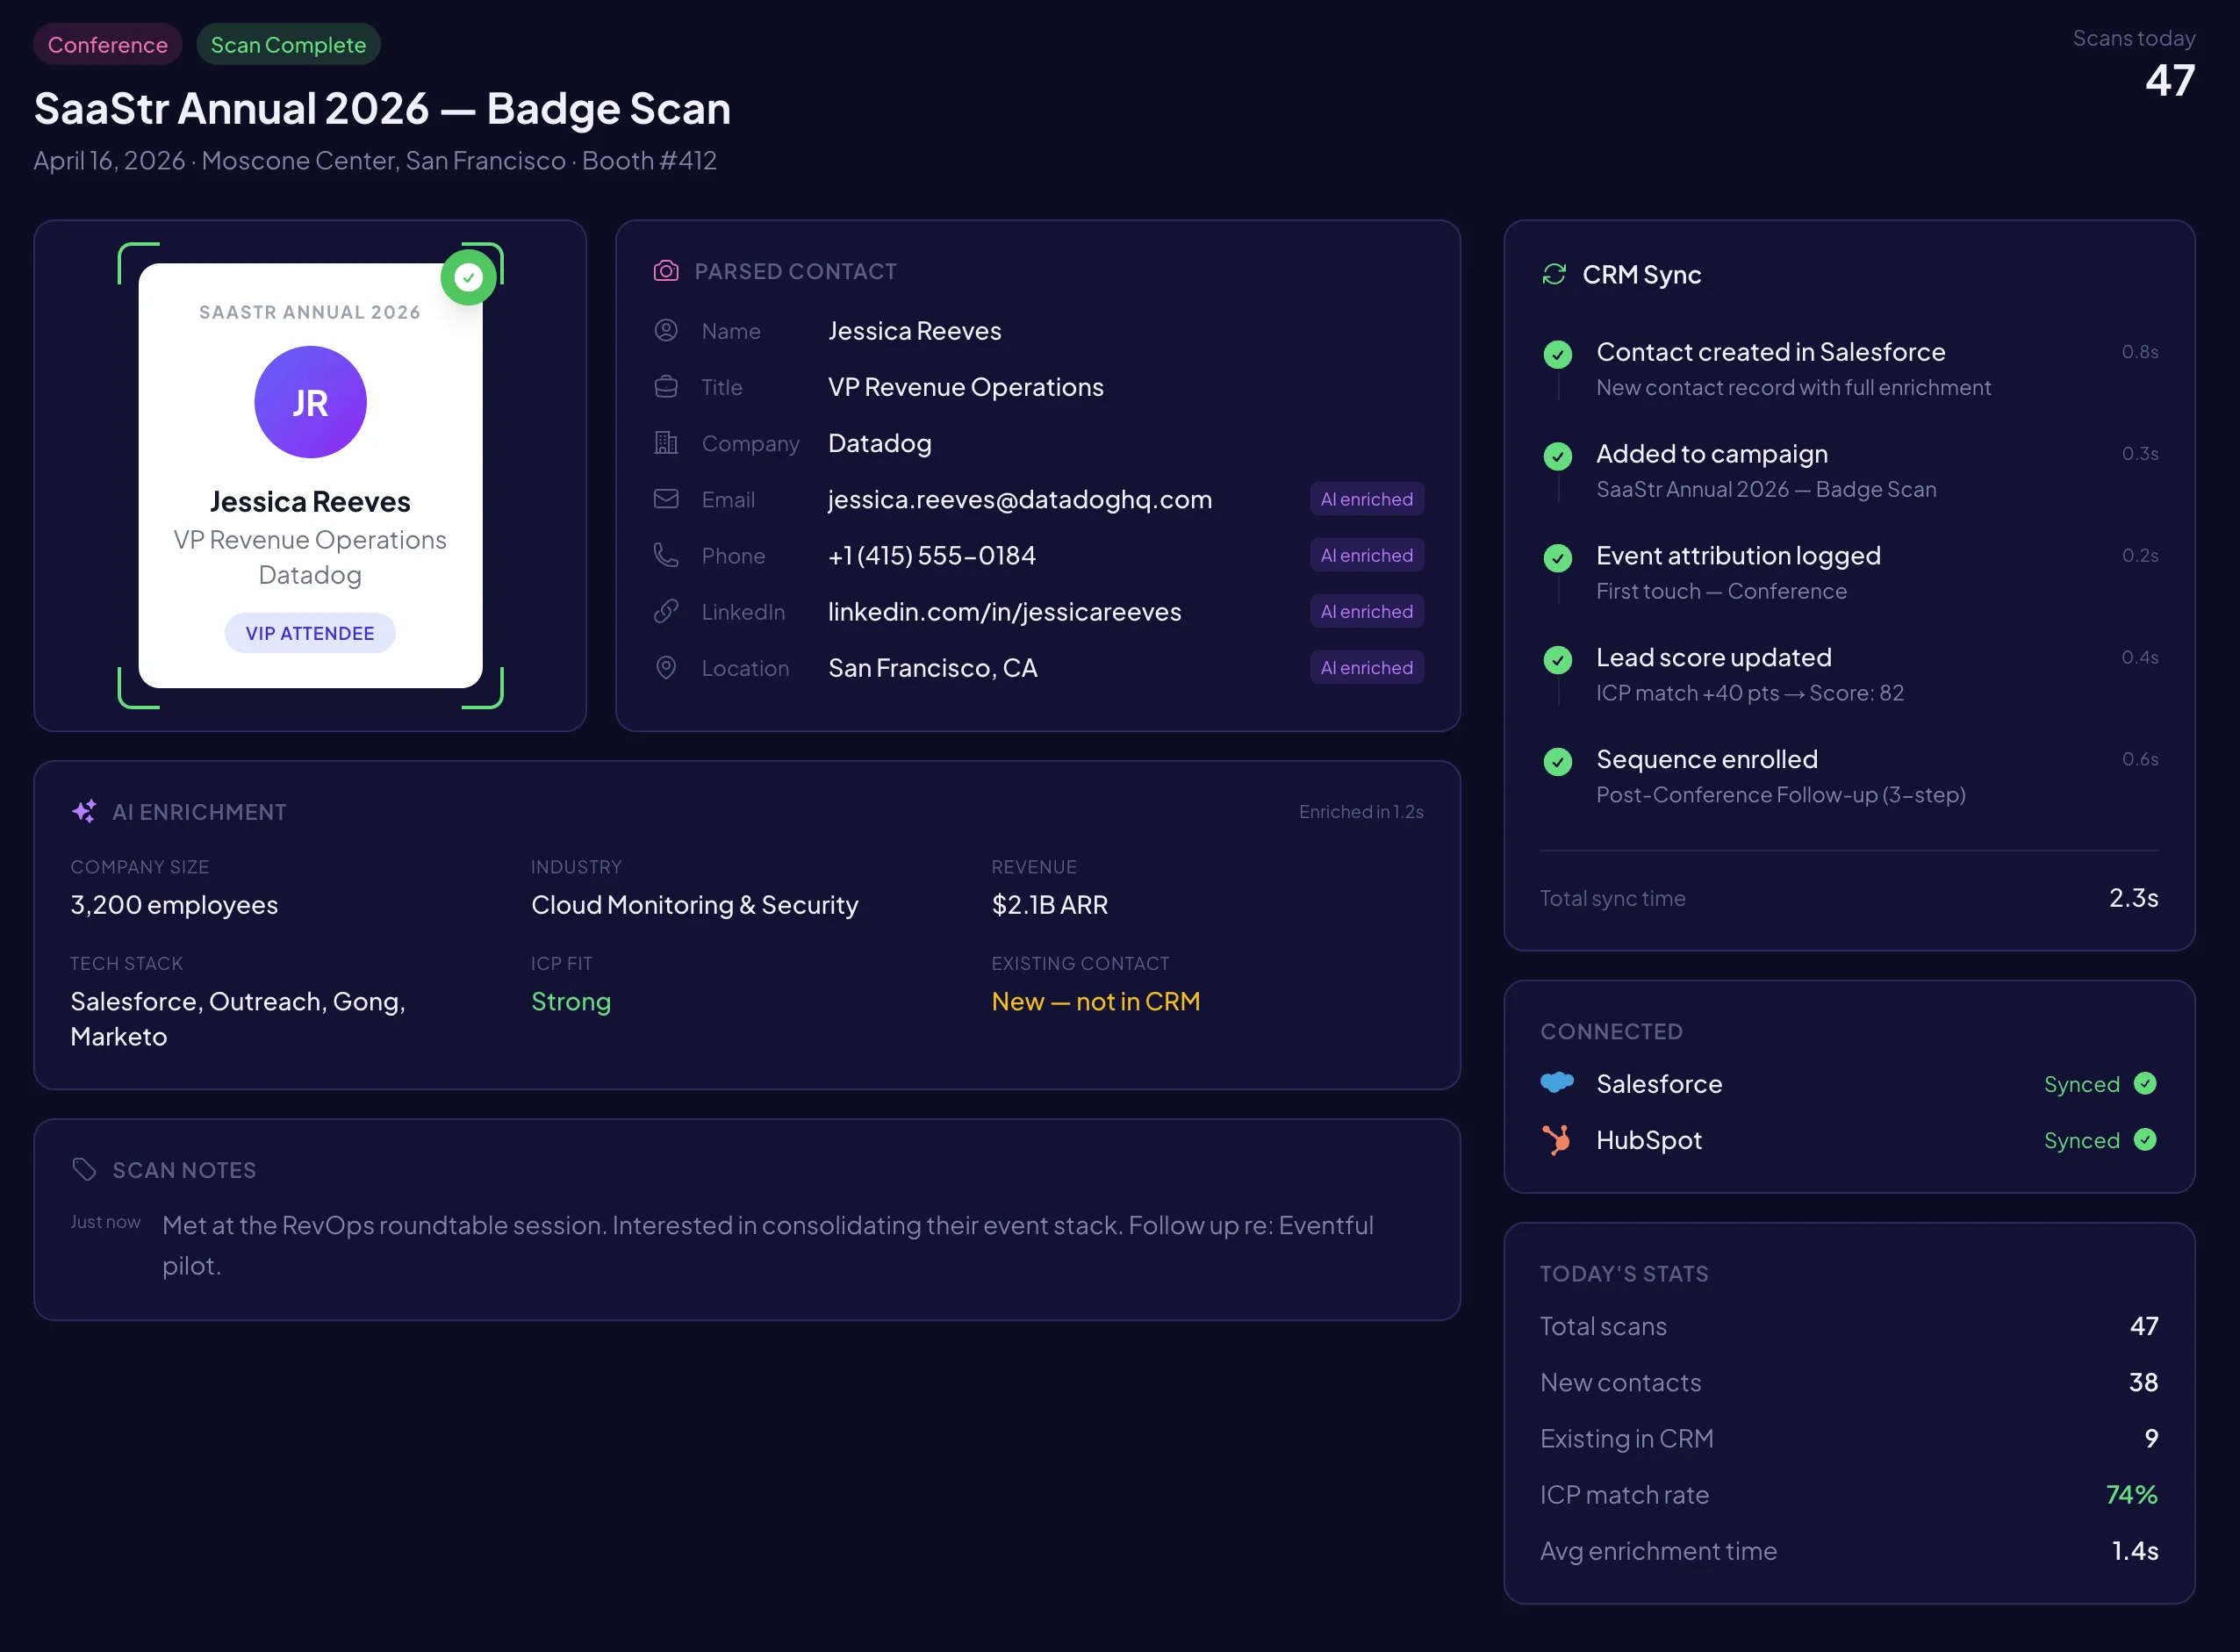Click the HubSpot sprocket icon
The width and height of the screenshot is (2240, 1652).
1557,1139
